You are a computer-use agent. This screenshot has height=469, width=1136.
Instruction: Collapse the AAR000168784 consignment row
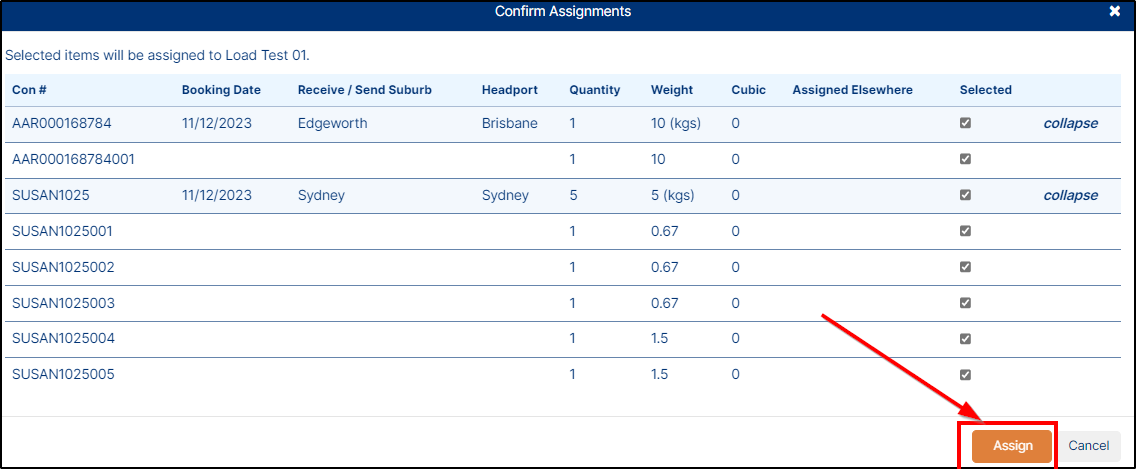pyautogui.click(x=1070, y=123)
